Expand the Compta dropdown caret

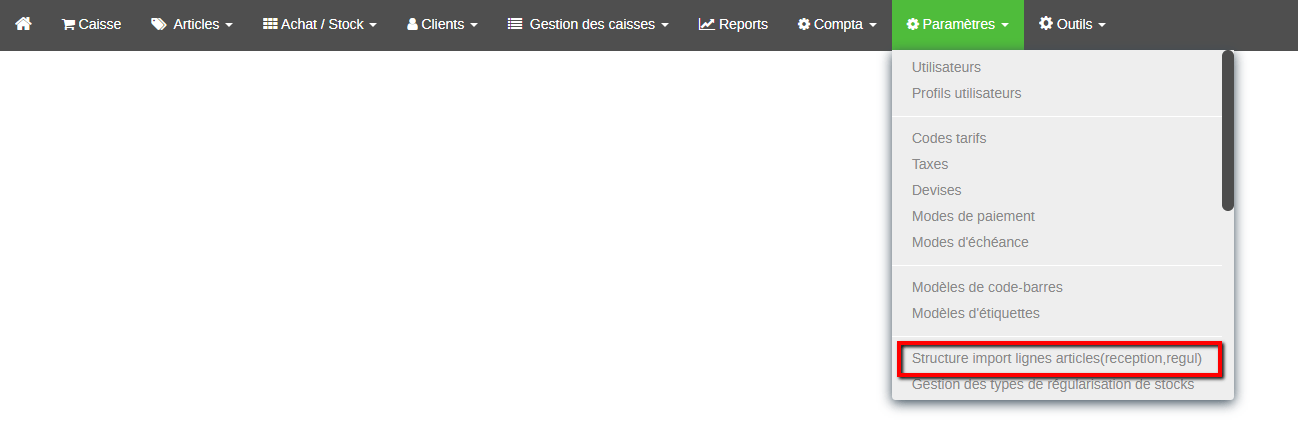(x=873, y=25)
